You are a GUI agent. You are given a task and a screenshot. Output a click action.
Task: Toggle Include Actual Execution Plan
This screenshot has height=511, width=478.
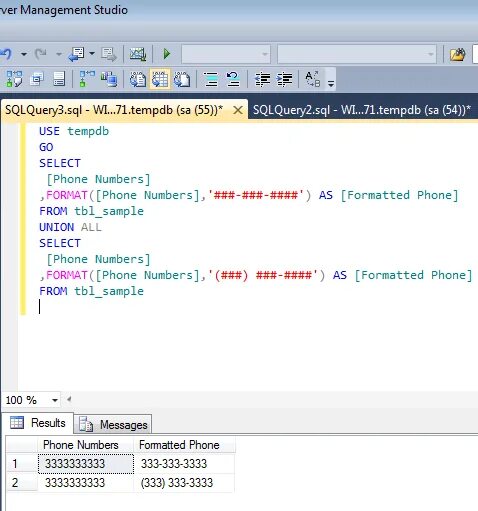87,79
